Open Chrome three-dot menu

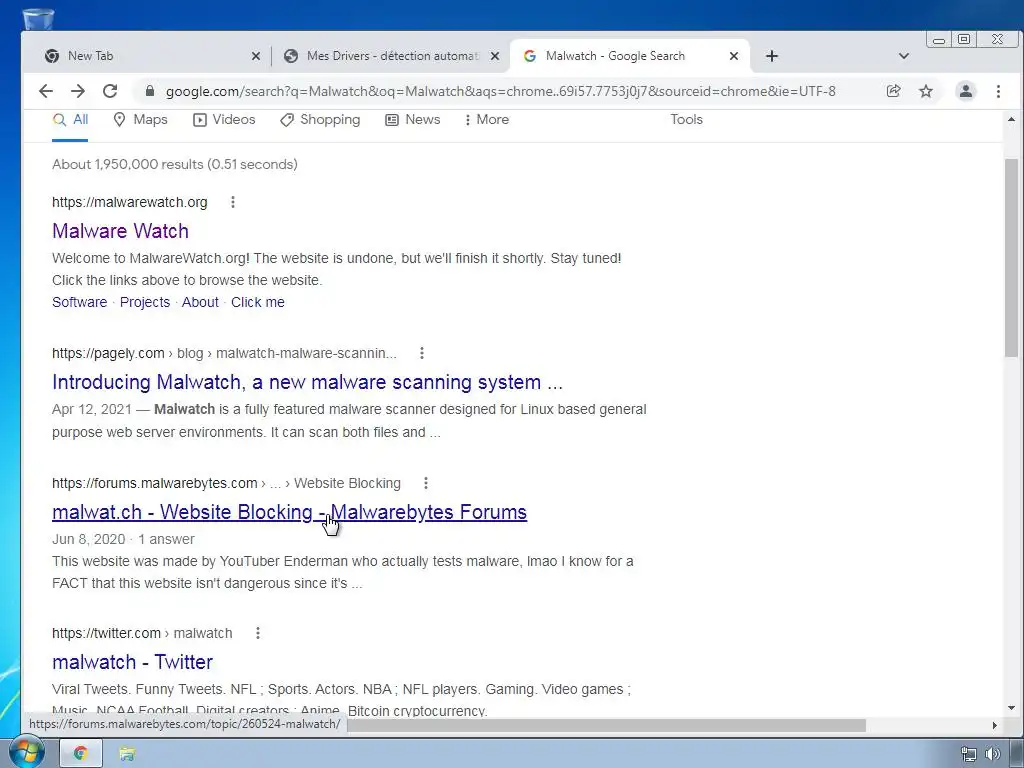point(998,91)
